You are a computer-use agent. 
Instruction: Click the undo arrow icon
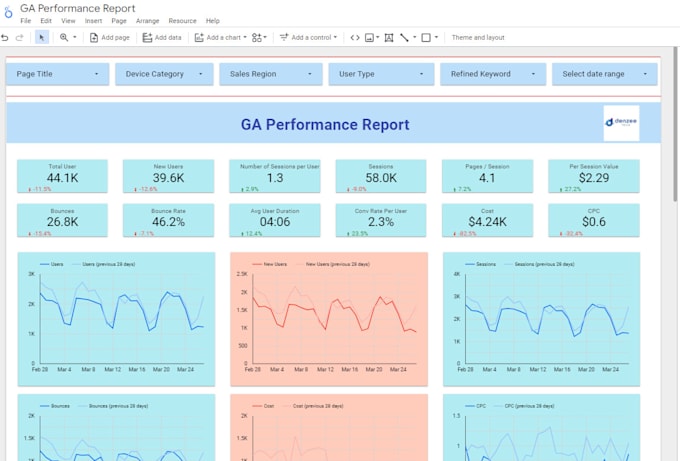[x=5, y=38]
